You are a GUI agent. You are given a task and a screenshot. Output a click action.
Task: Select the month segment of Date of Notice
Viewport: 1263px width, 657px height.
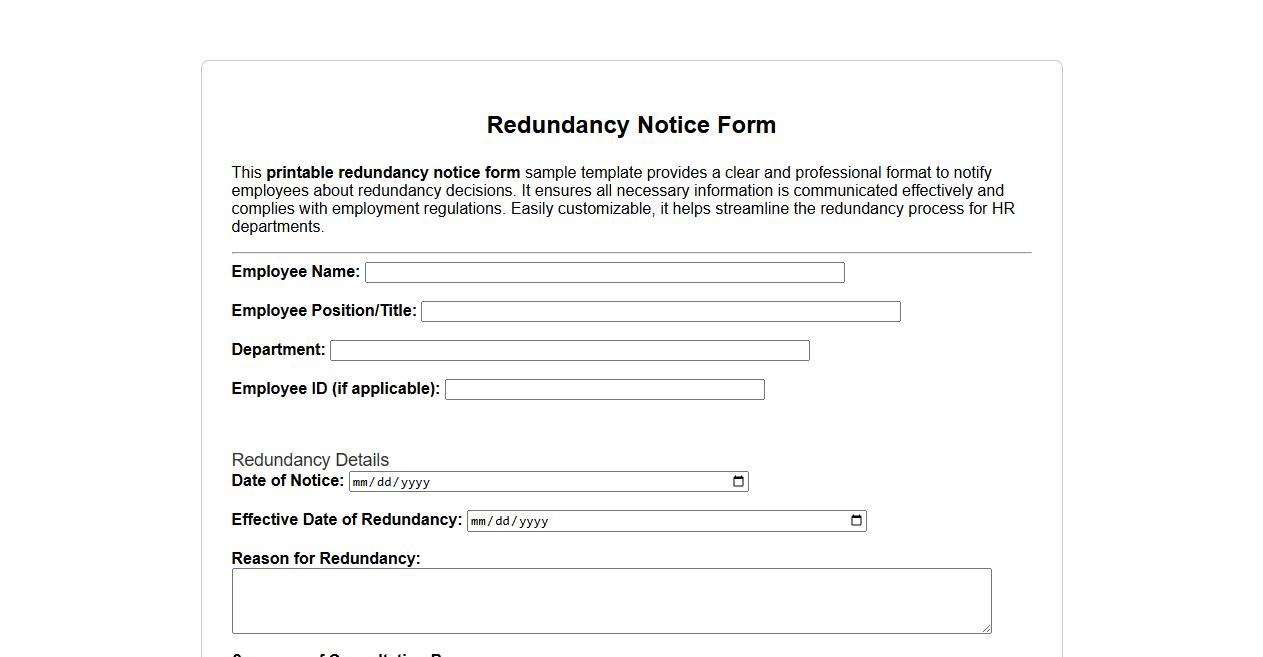pyautogui.click(x=360, y=481)
